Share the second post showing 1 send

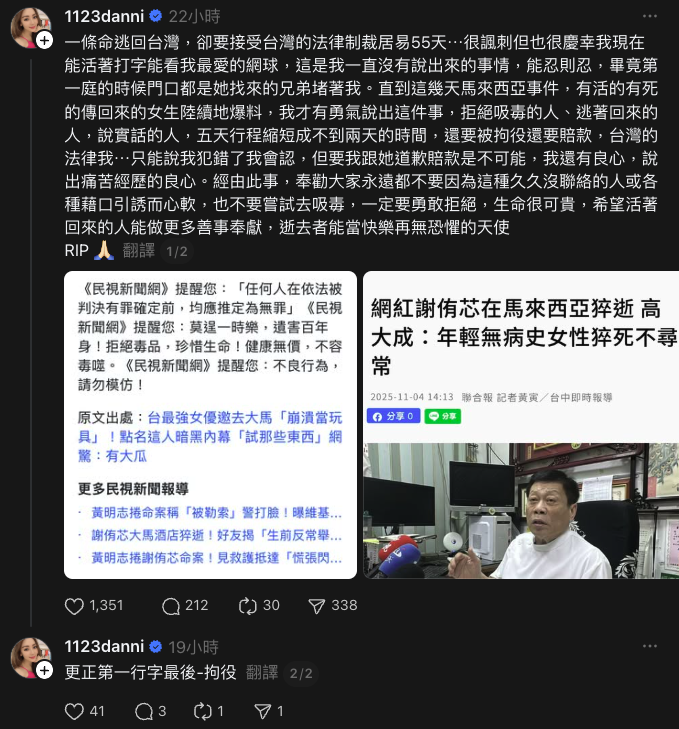pos(268,711)
